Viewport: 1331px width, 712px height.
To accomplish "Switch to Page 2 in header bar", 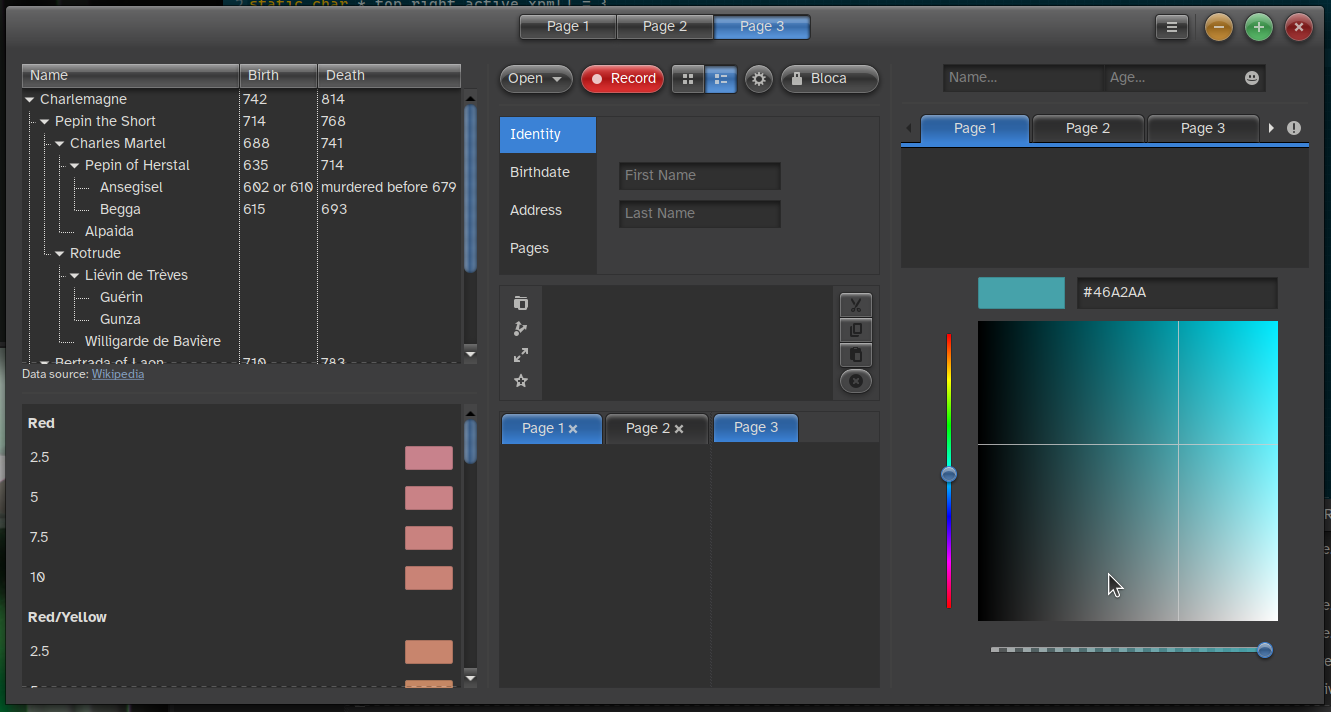I will (665, 27).
